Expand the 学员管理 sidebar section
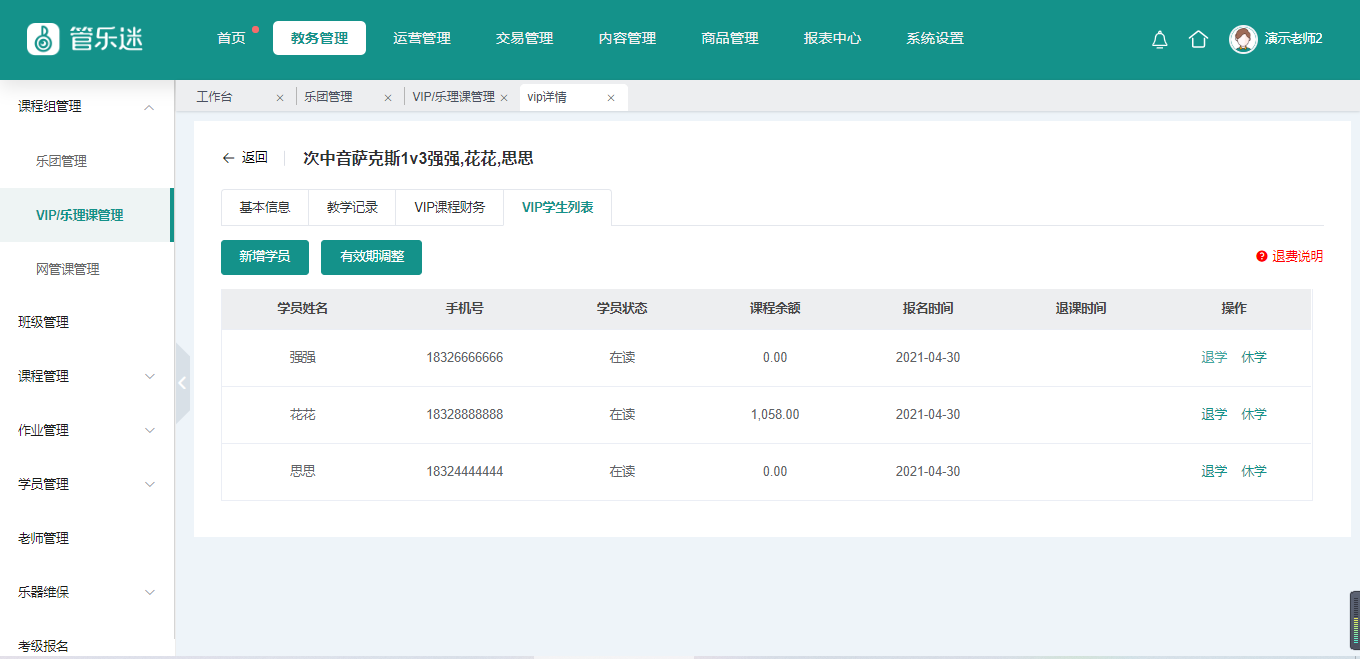 [150, 484]
